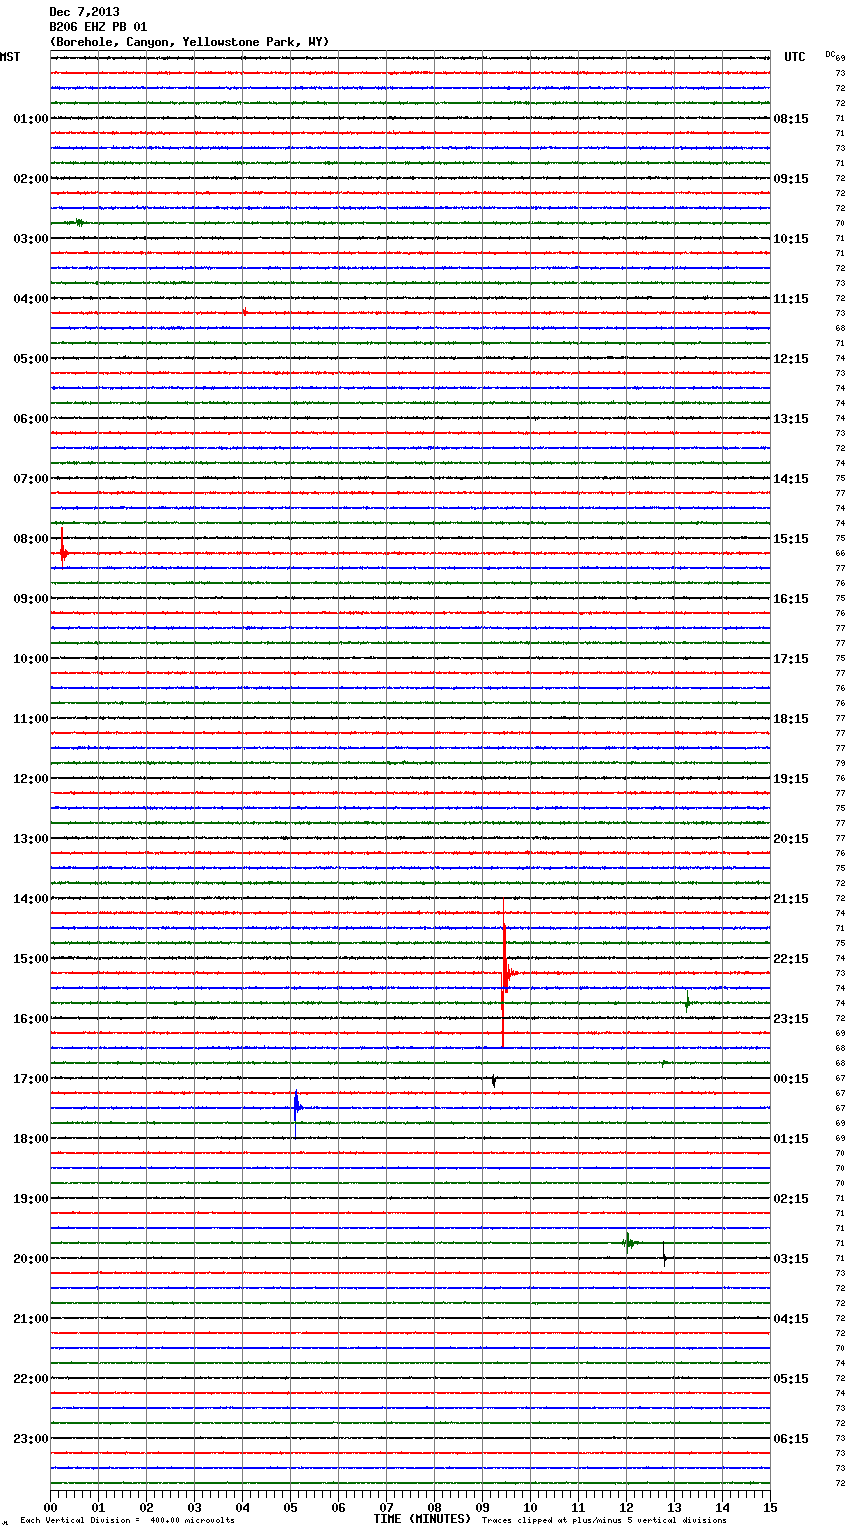Click the 00:15 UTC time label

(791, 1079)
